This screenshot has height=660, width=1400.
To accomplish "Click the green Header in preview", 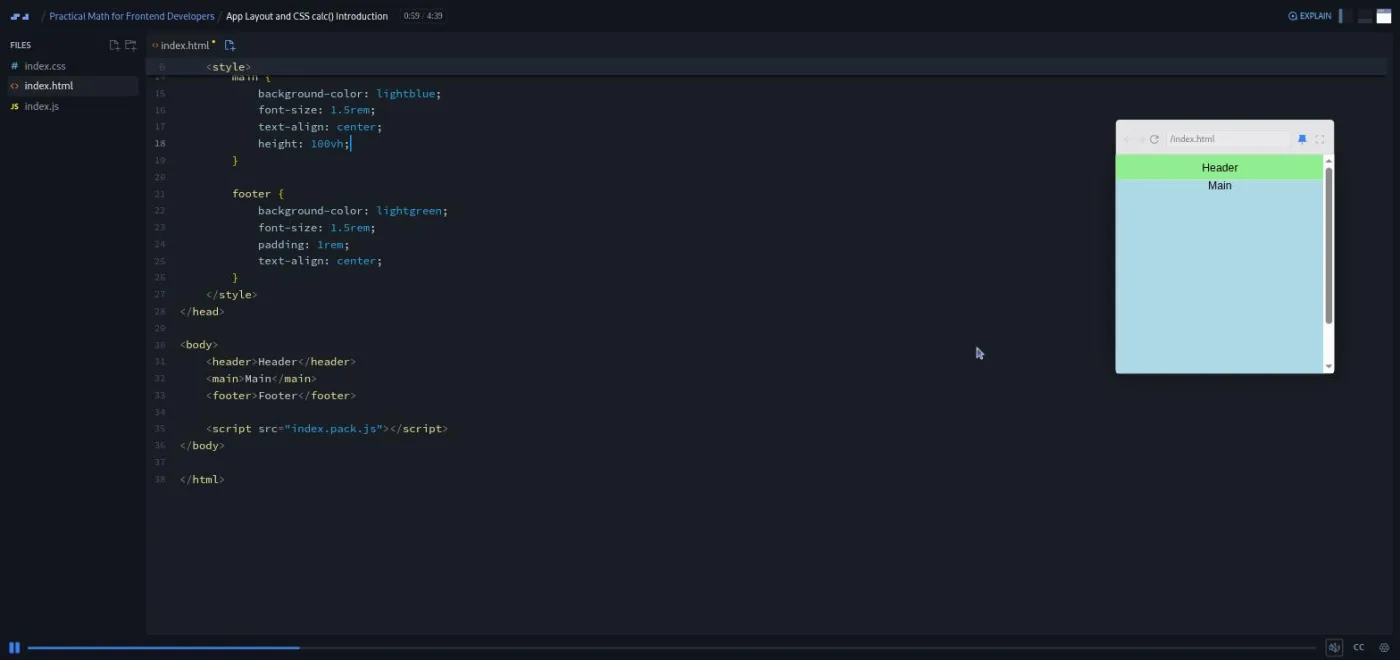I will click(1220, 167).
